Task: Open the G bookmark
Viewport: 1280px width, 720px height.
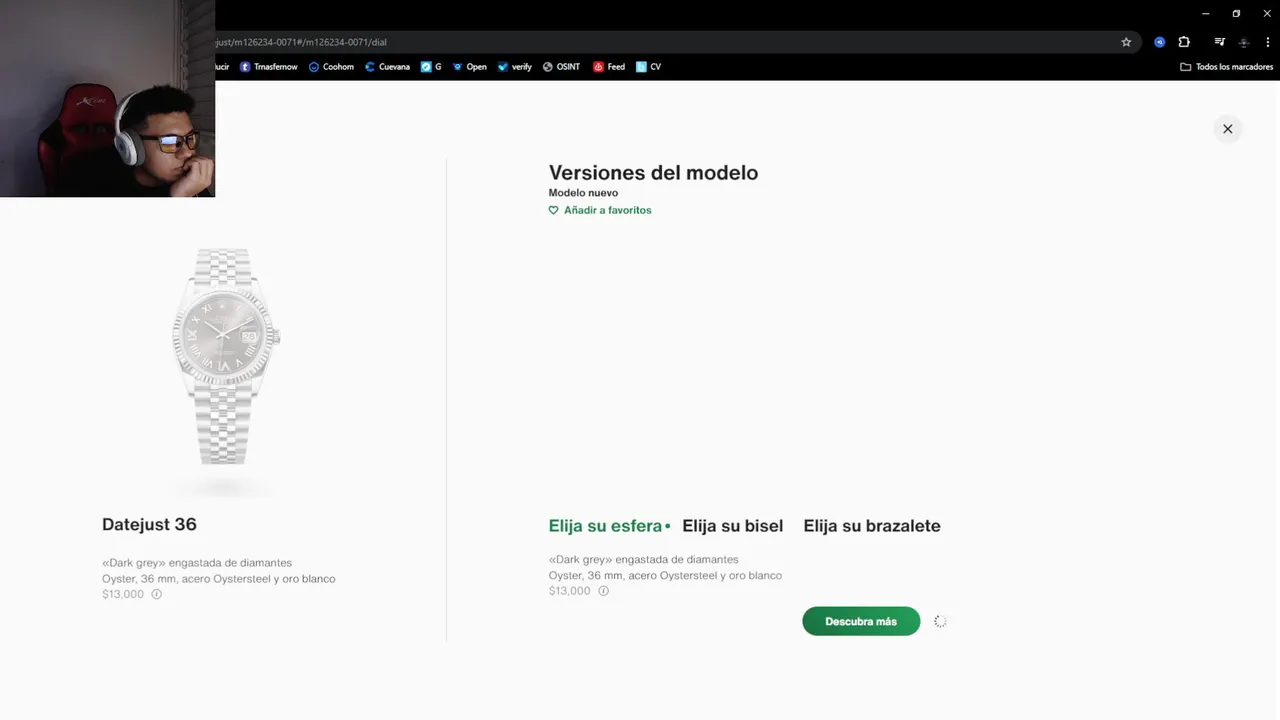Action: (x=431, y=67)
